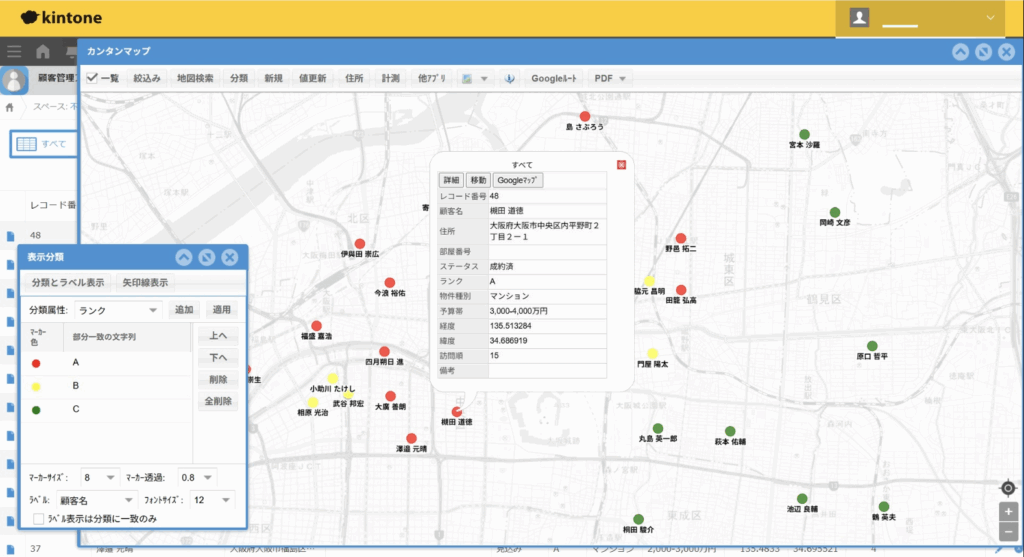Open the 分類属性 ランク dropdown

click(118, 310)
